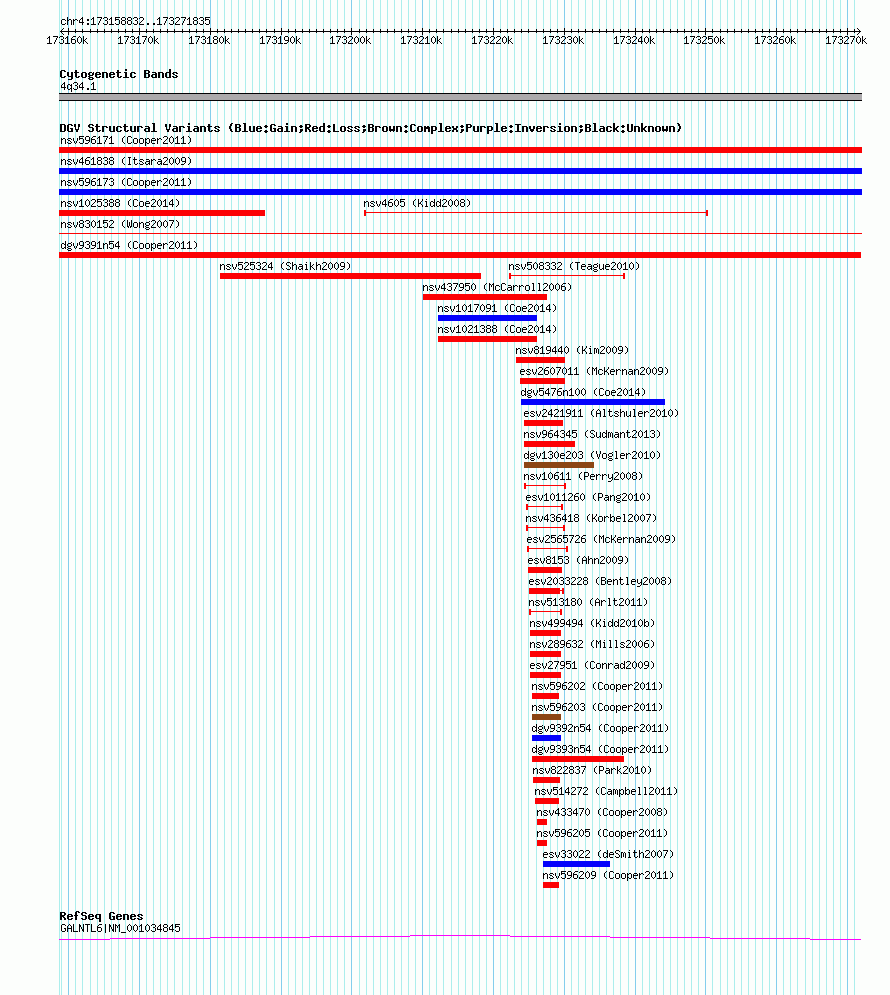Click dgv130e203 (Vogler2010) label
The height and width of the screenshot is (995, 890).
pos(592,454)
